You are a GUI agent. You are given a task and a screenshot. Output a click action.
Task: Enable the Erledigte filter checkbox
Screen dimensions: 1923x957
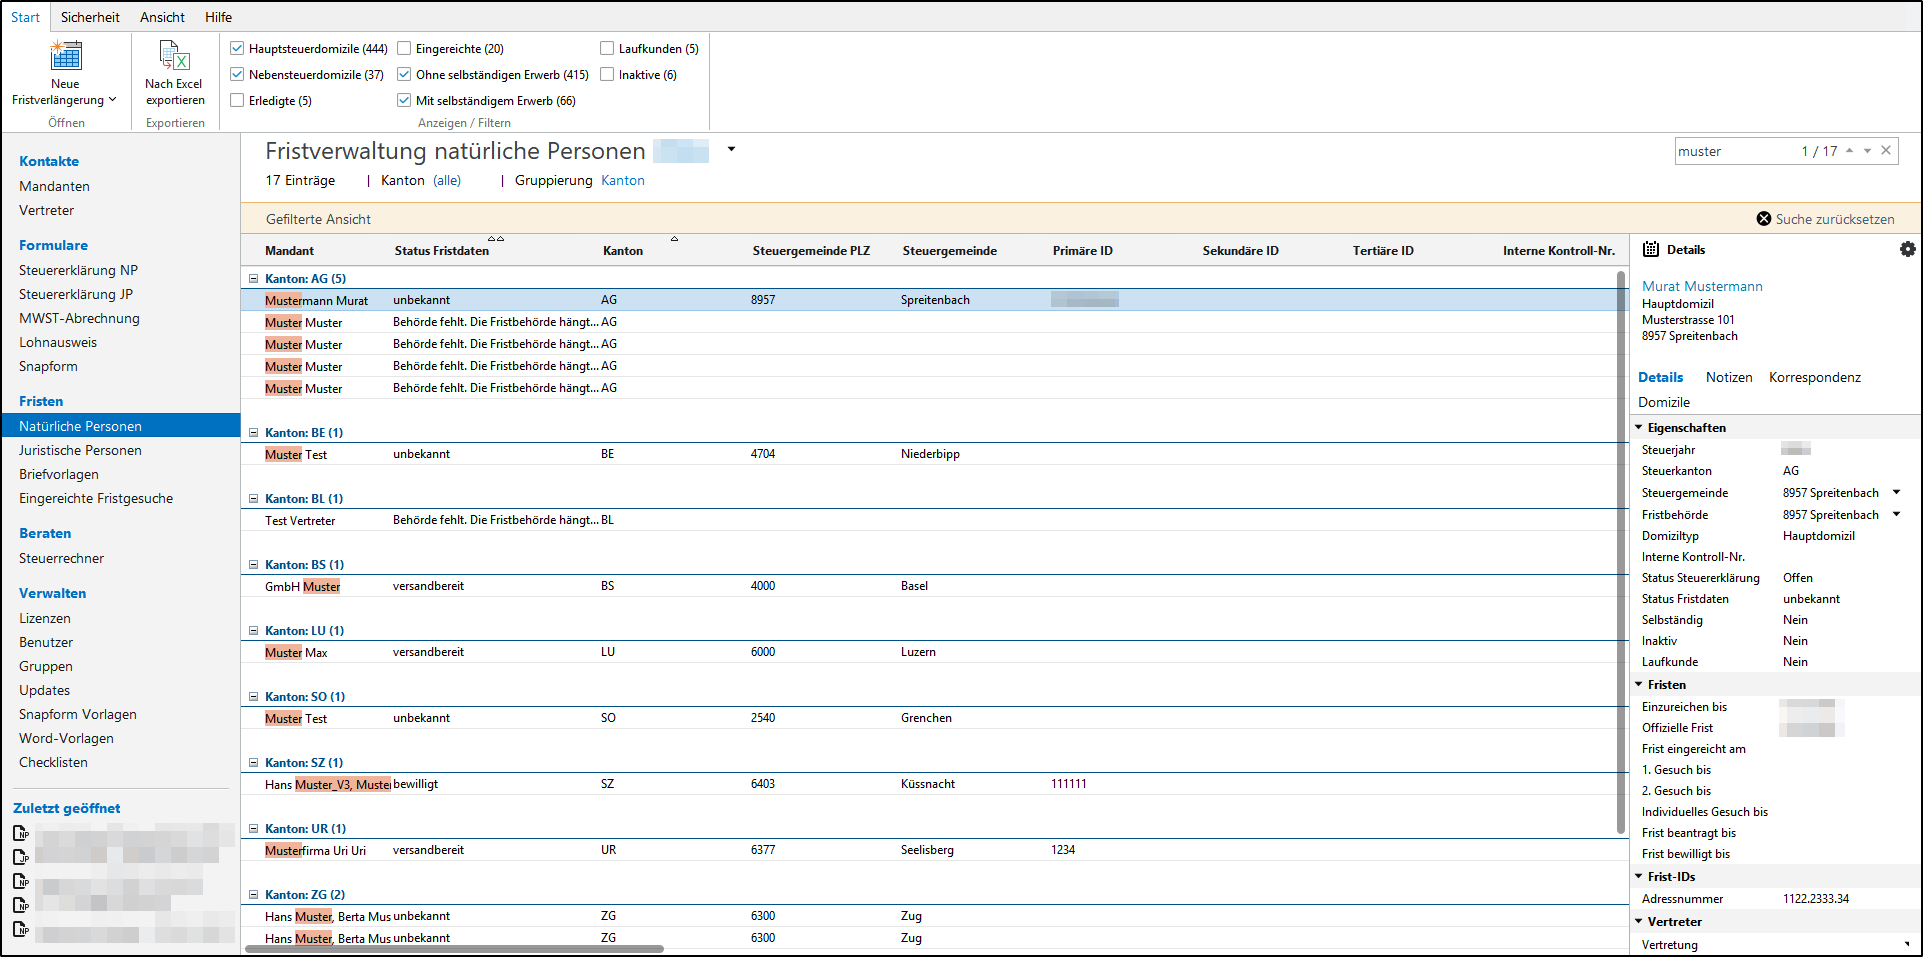coord(237,100)
